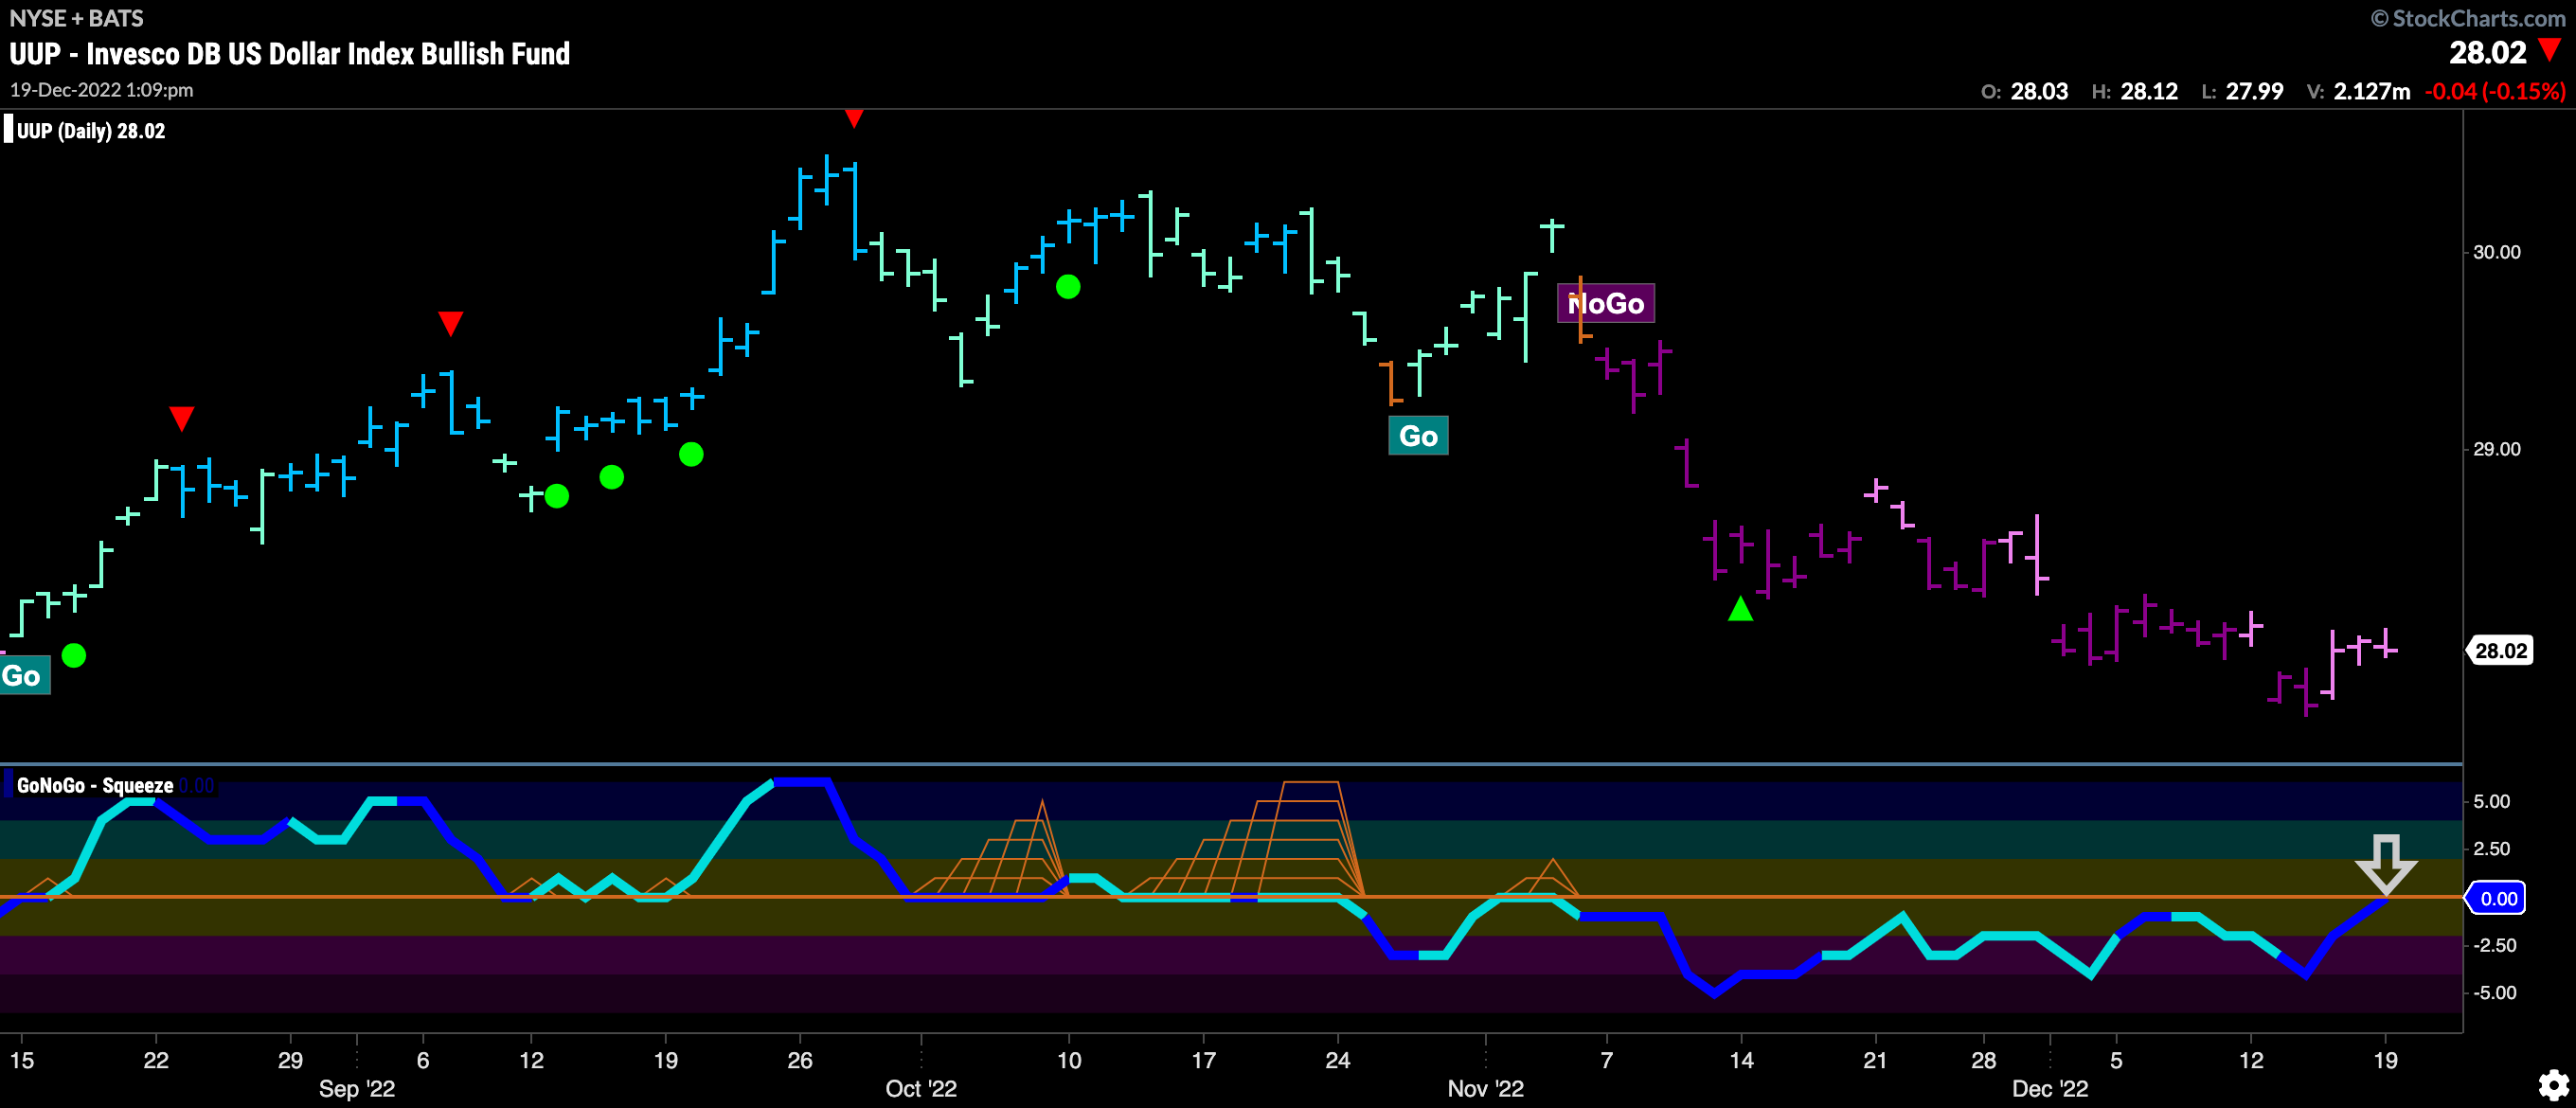Click the teal Go label near late October

(x=1418, y=436)
